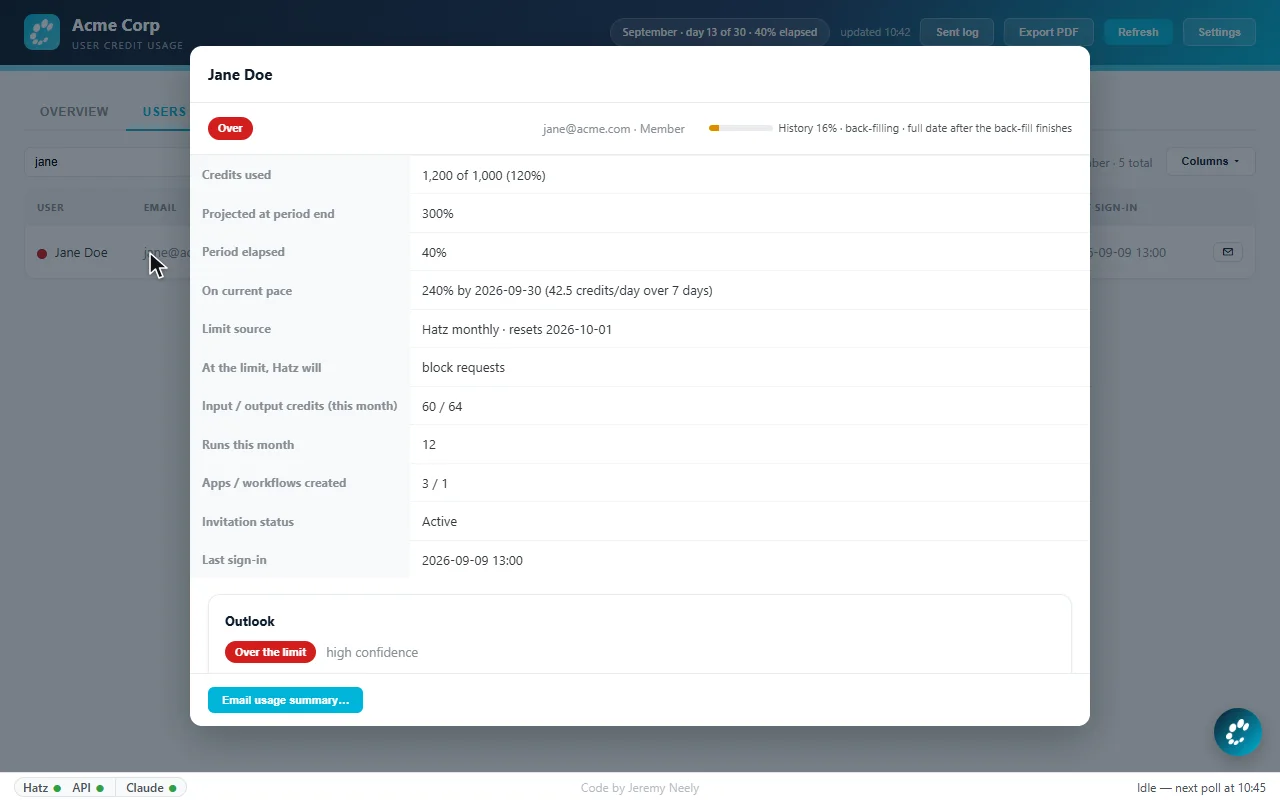Click the 'high confidence' label

372,653
